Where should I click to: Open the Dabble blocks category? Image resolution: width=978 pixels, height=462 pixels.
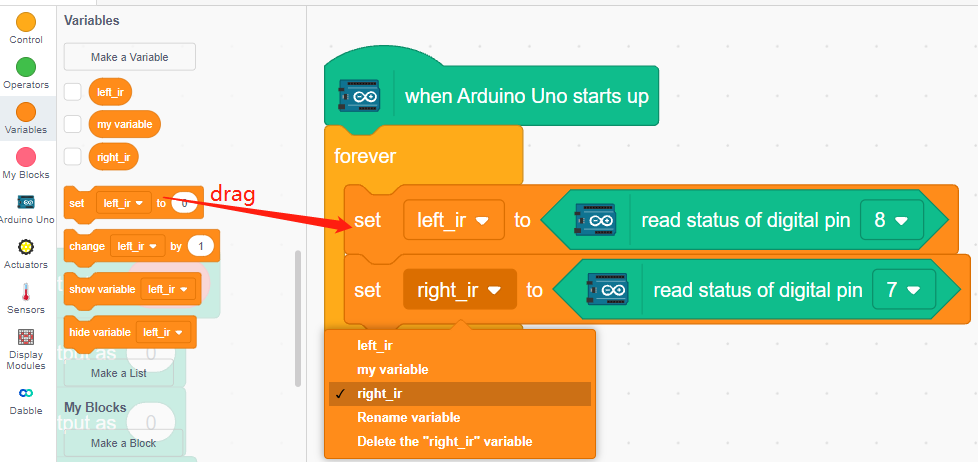(x=26, y=400)
